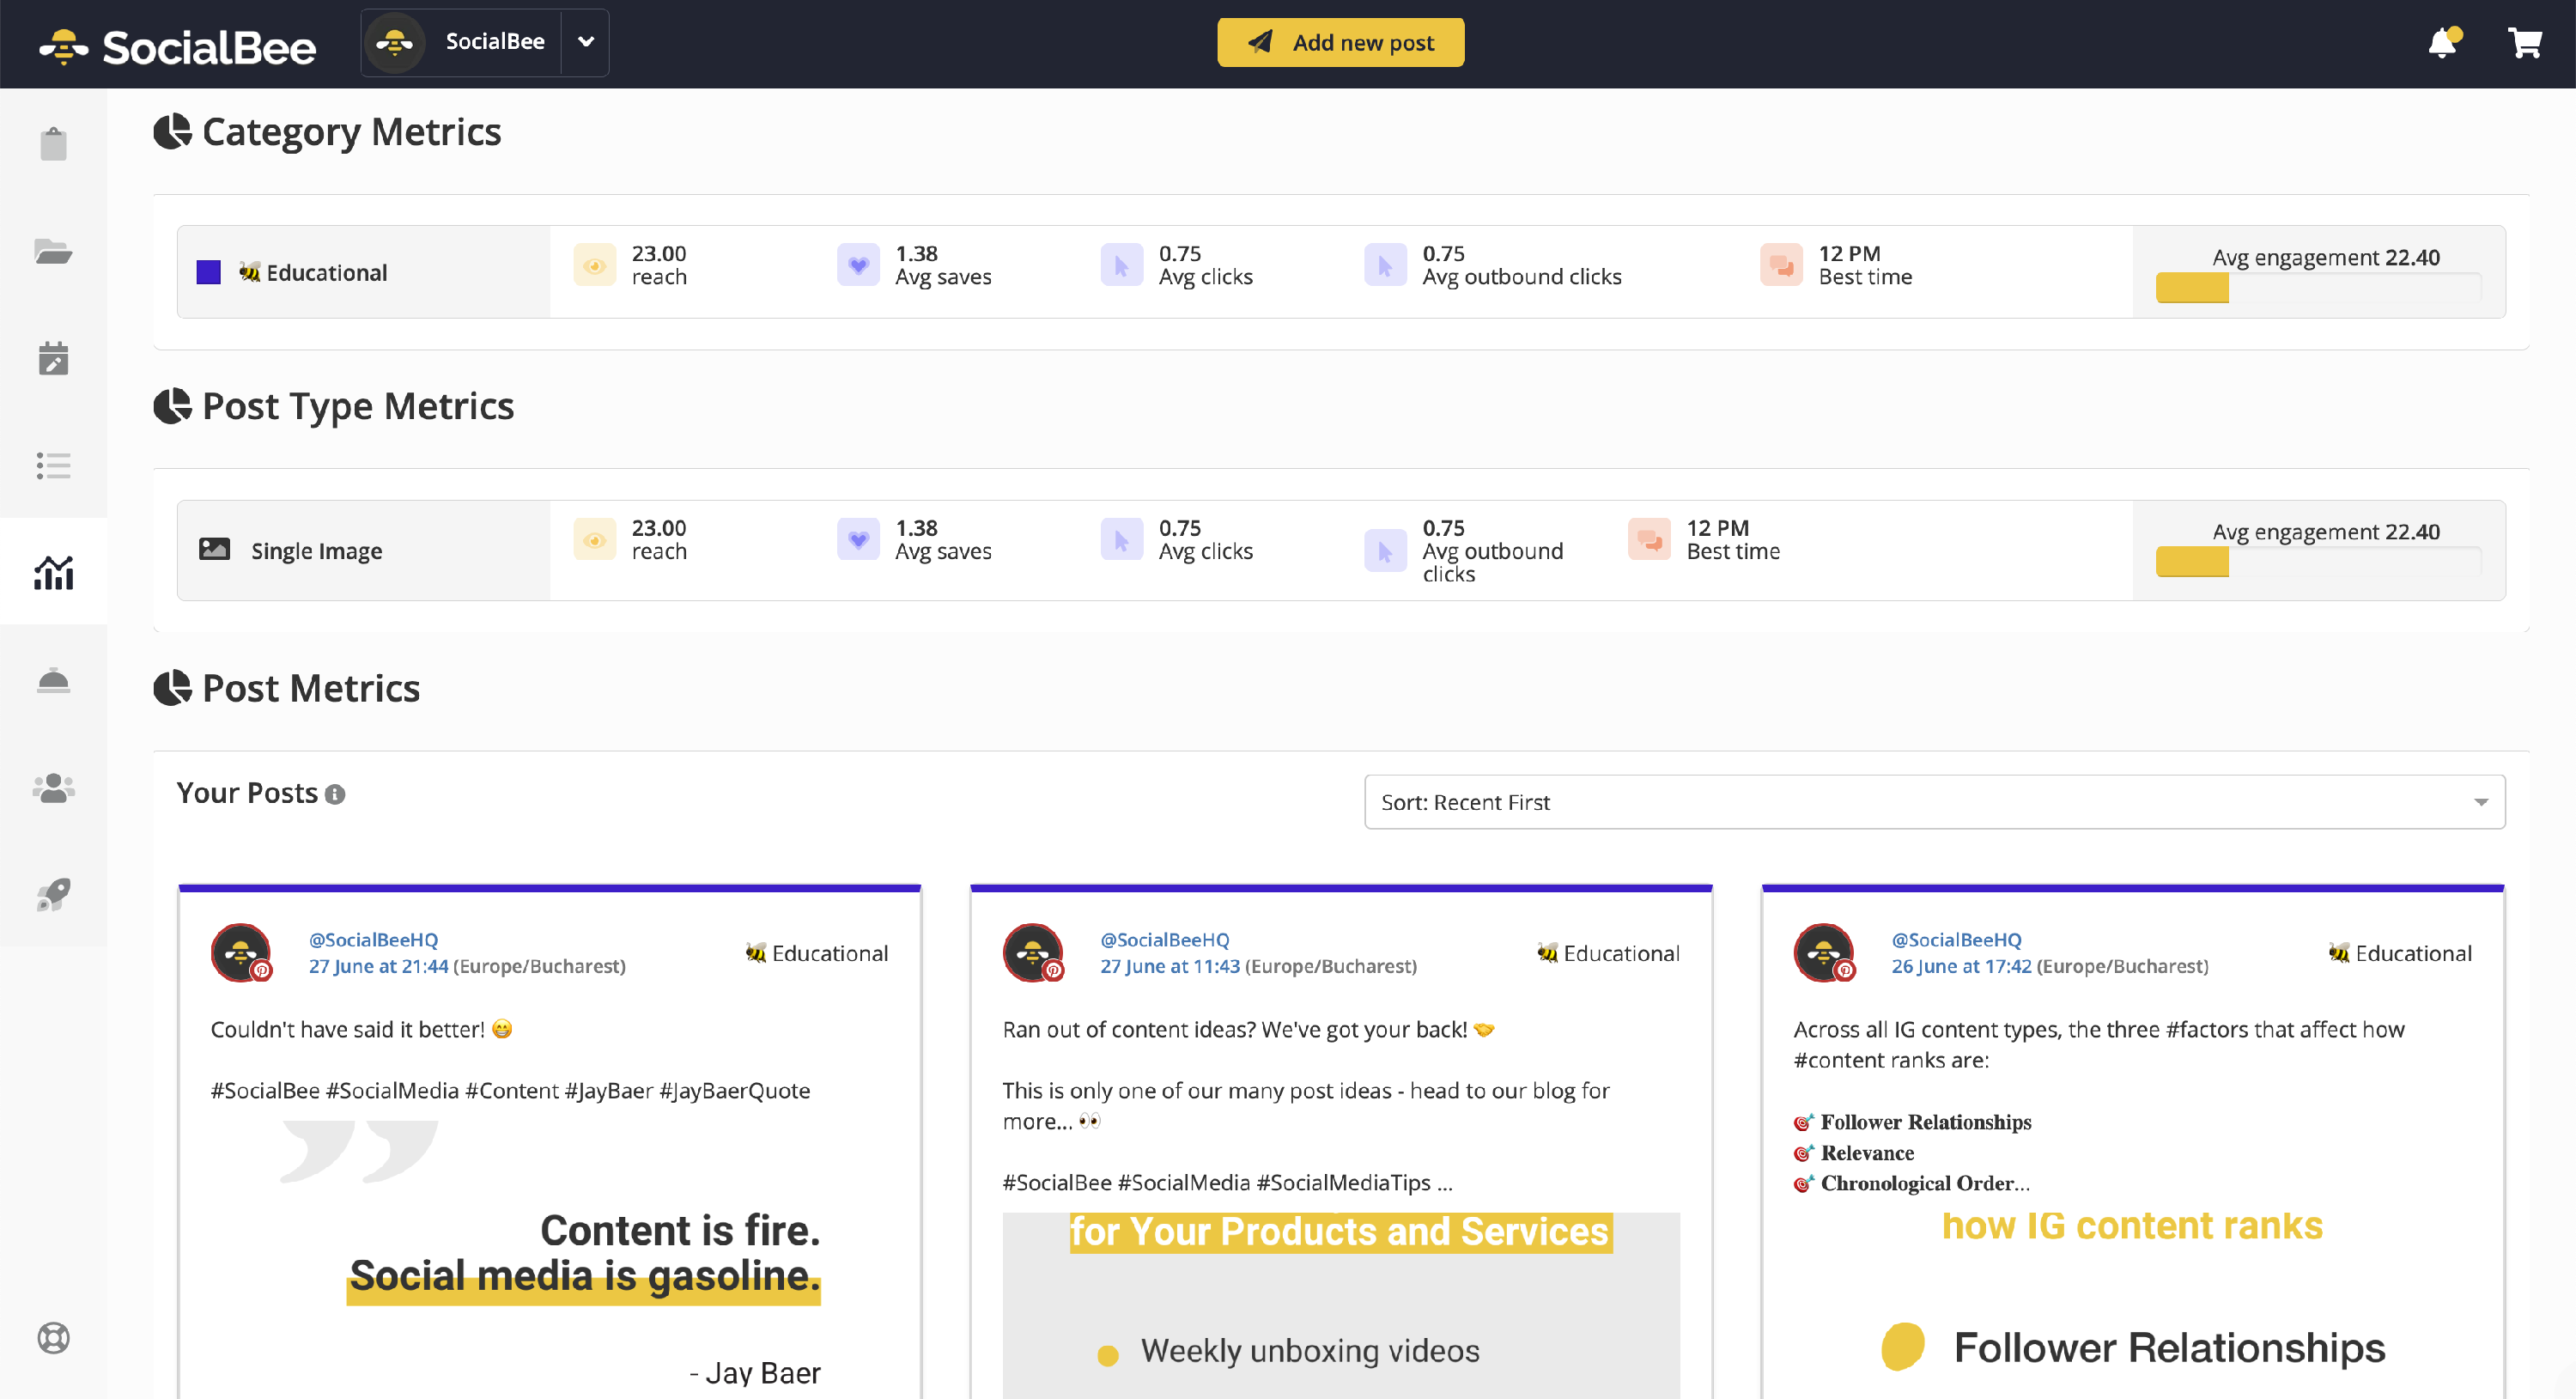Viewport: 2576px width, 1399px height.
Task: Click profile avatar on 27 June 21:44 post
Action: [x=241, y=952]
